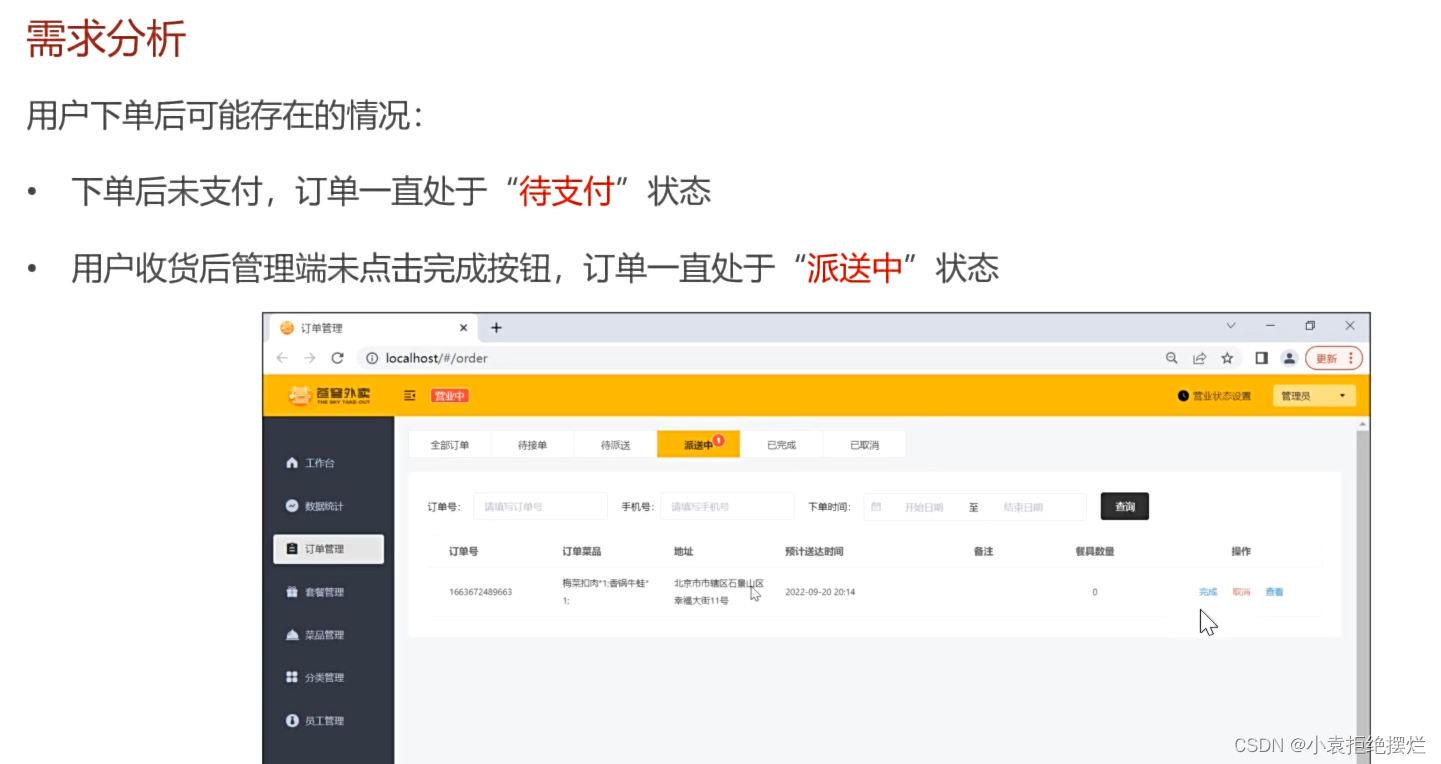Open 营业状态设置 business status clock icon
This screenshot has width=1441, height=764.
[x=1184, y=395]
